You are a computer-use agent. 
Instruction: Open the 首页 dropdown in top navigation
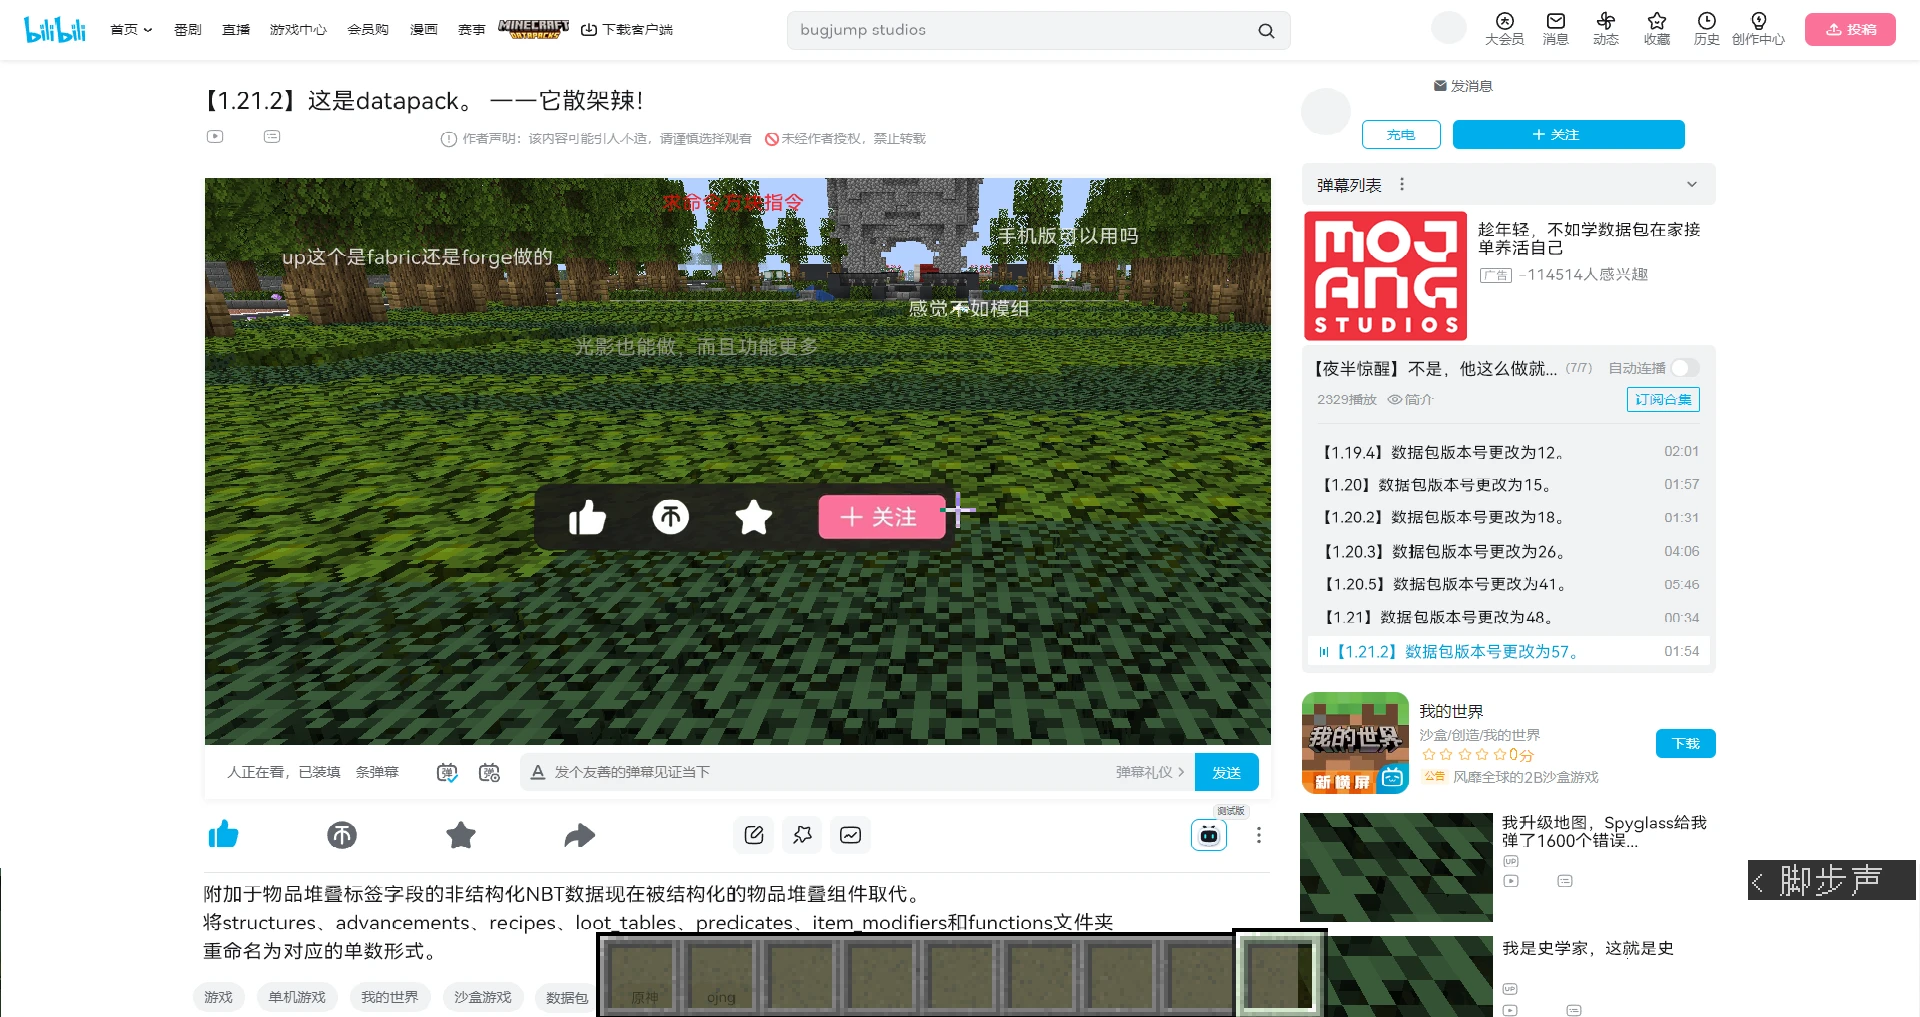pos(131,30)
